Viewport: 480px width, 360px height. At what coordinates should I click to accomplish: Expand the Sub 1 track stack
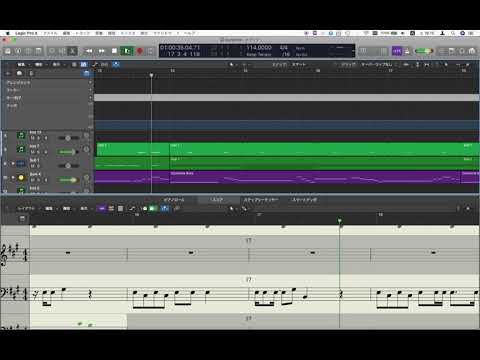13,163
